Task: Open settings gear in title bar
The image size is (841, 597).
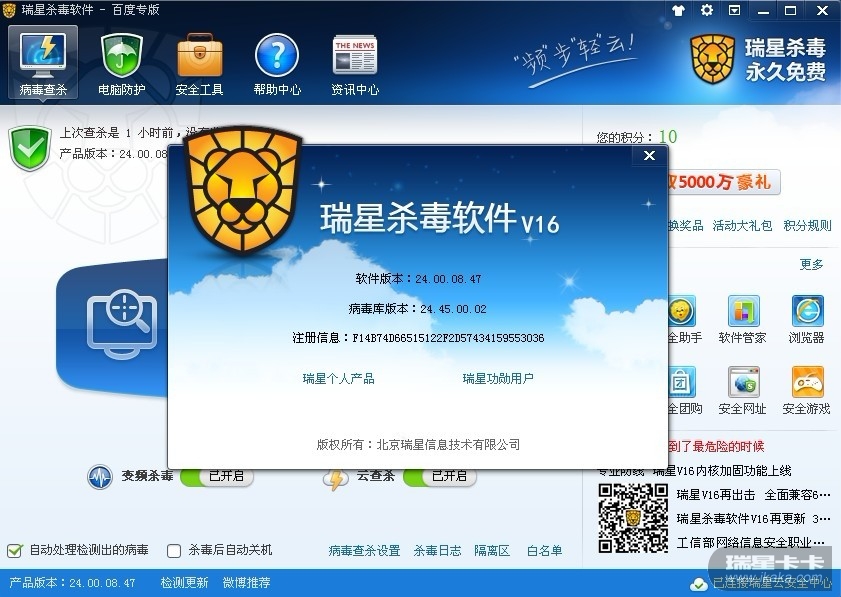Action: (x=707, y=10)
